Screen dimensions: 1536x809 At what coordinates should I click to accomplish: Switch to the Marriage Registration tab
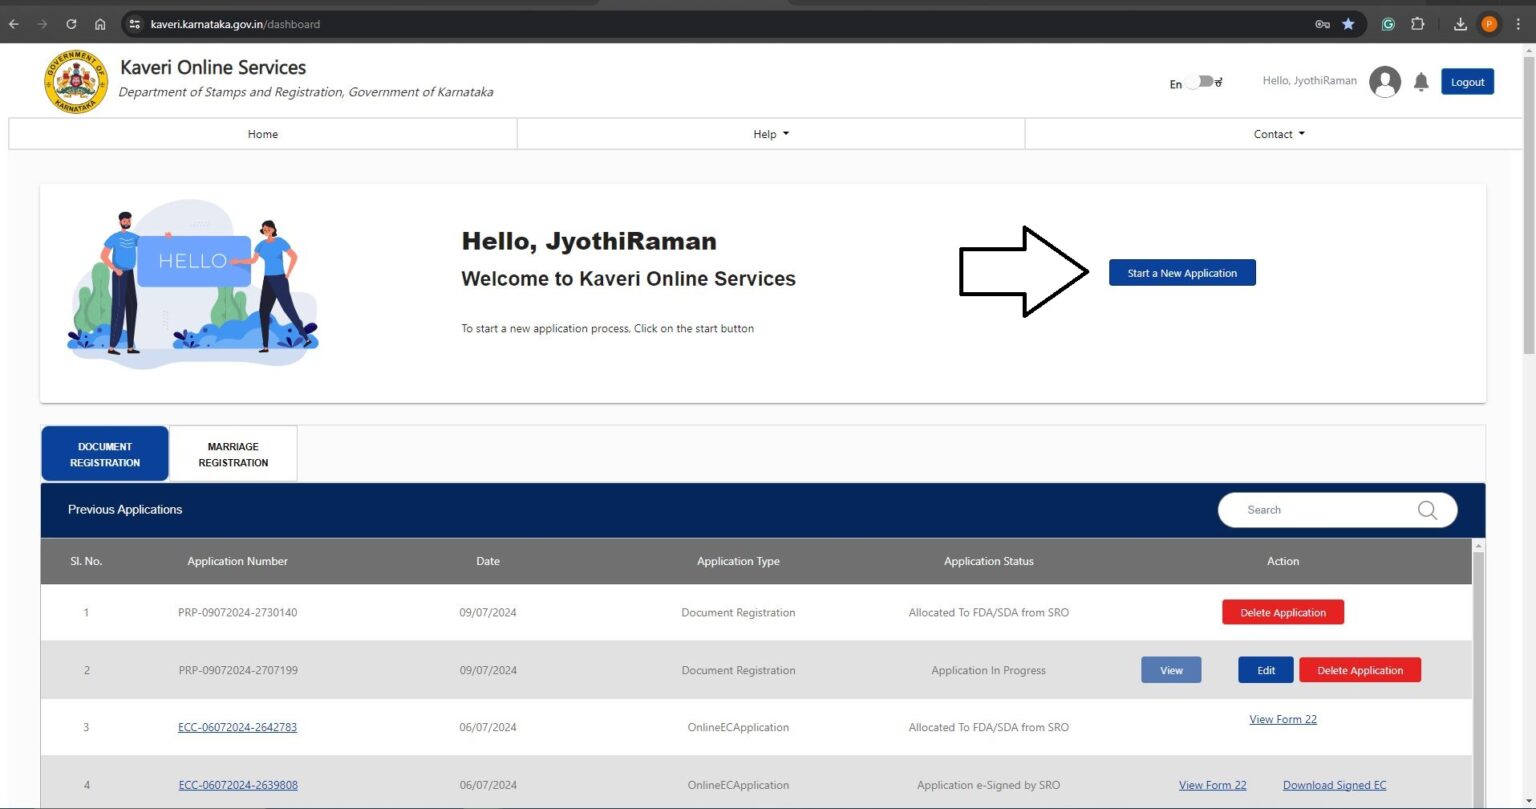(x=233, y=454)
